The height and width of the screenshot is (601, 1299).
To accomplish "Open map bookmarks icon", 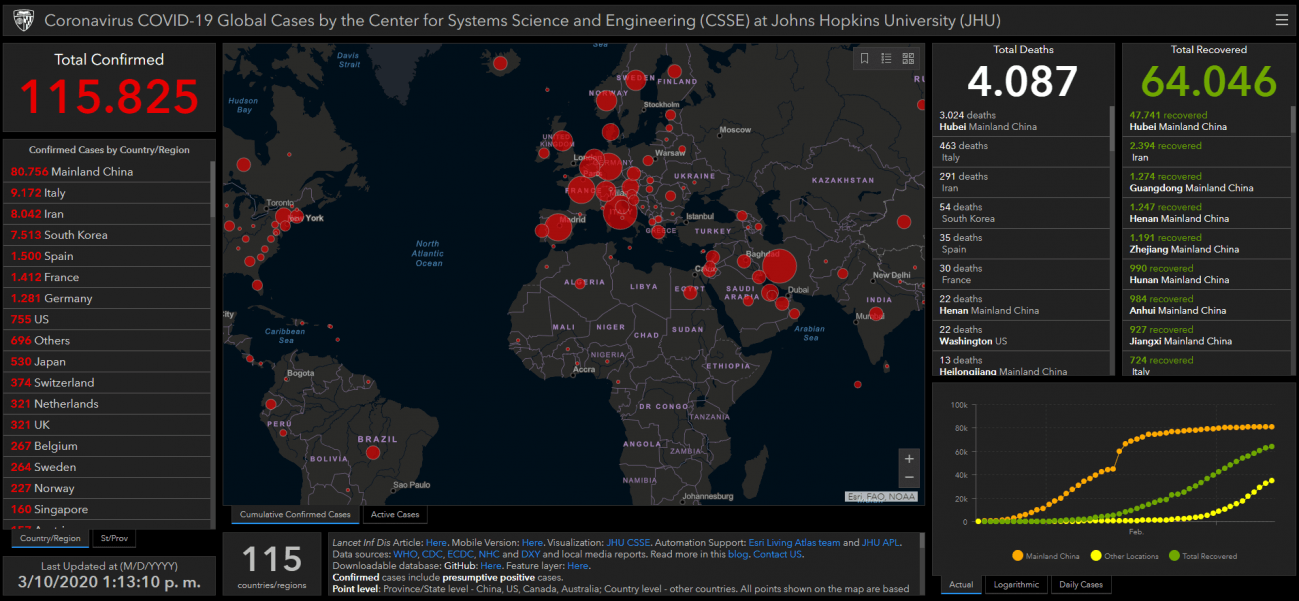I will 864,59.
